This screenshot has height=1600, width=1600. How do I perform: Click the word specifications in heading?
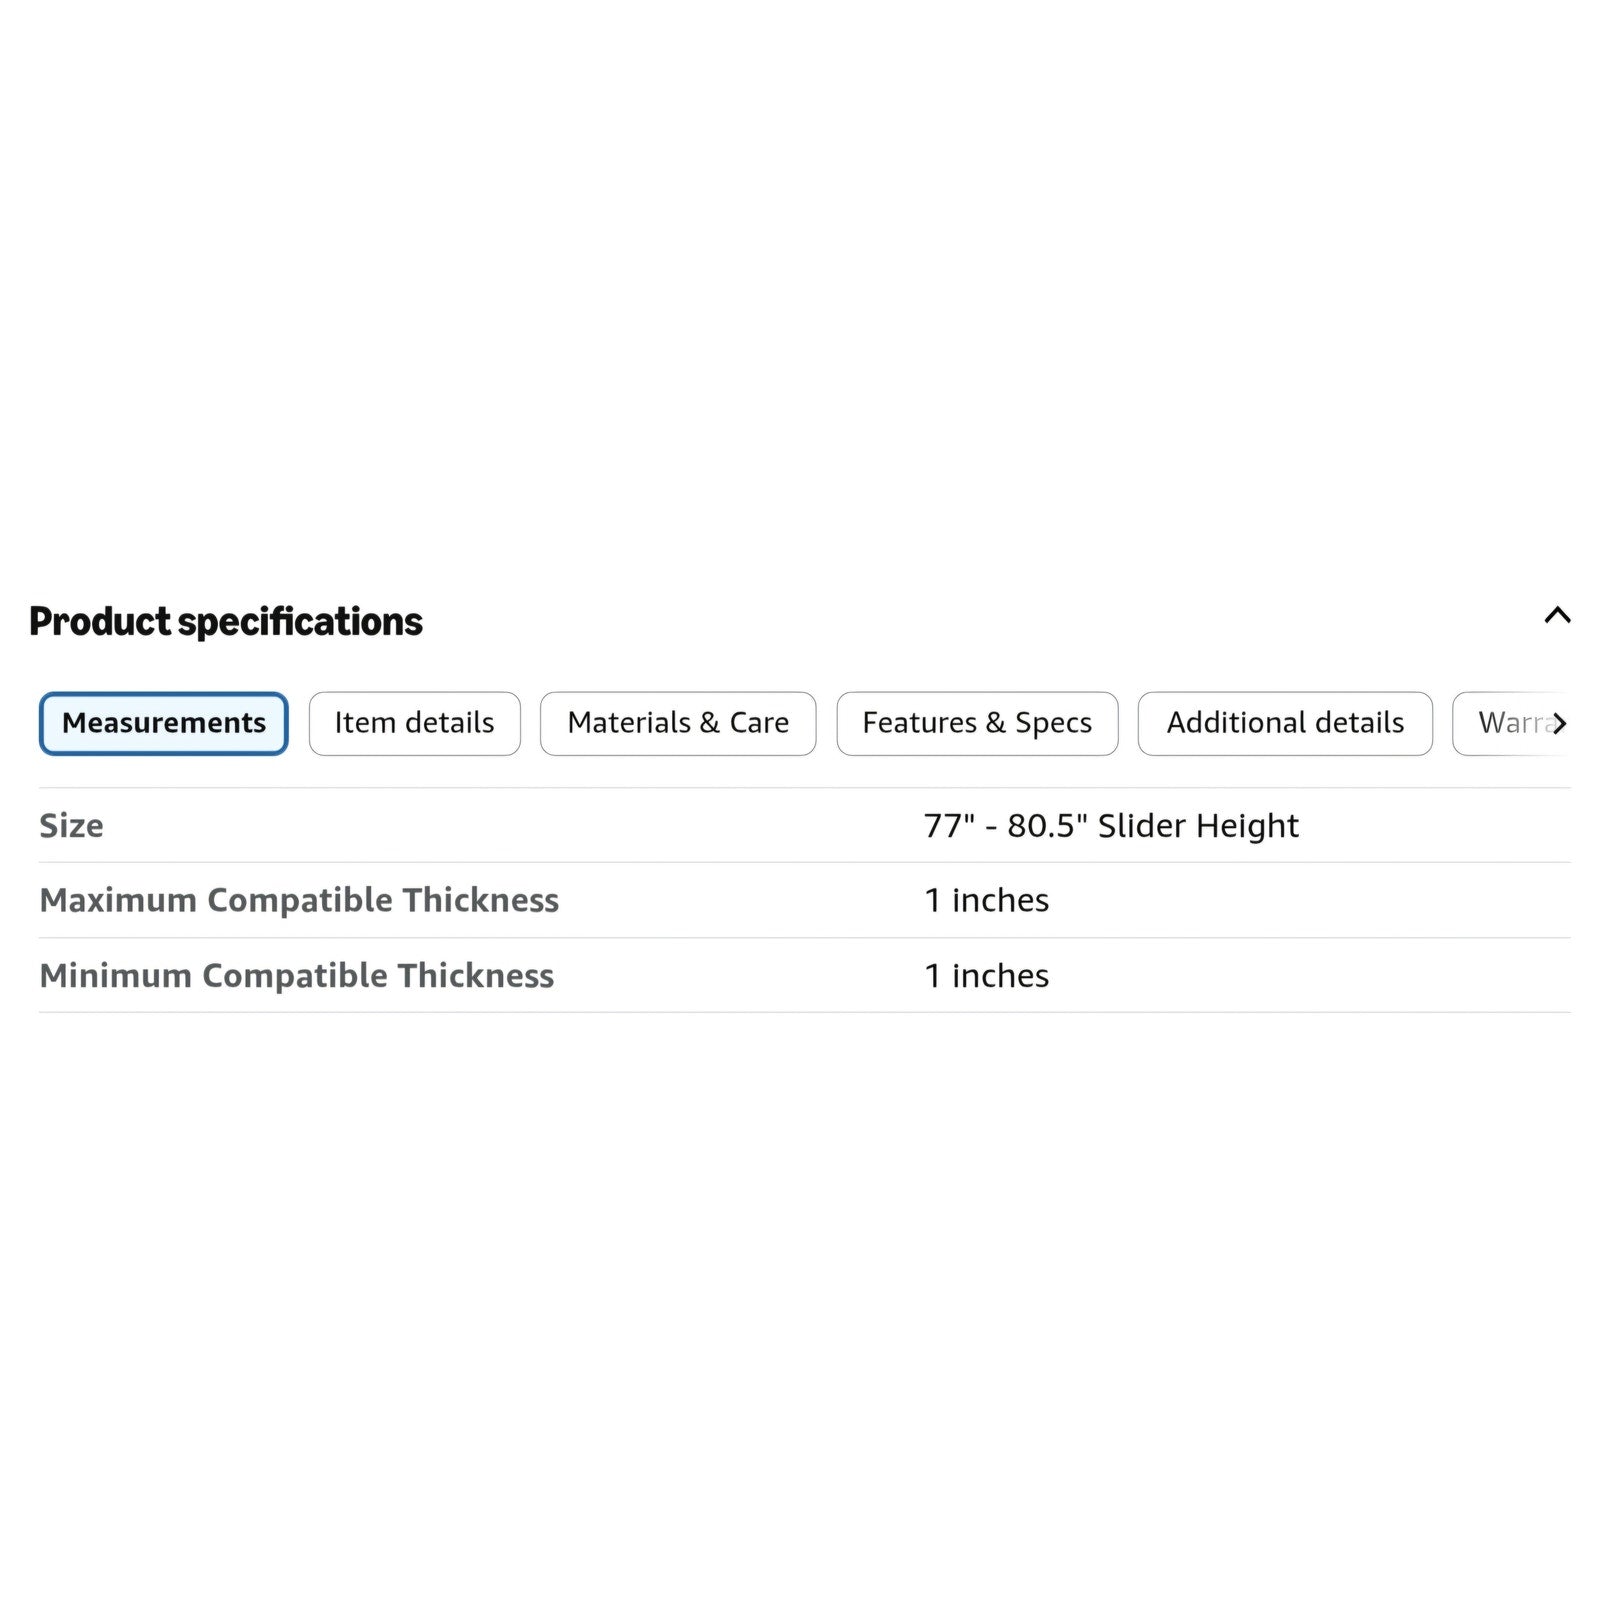[x=300, y=623]
